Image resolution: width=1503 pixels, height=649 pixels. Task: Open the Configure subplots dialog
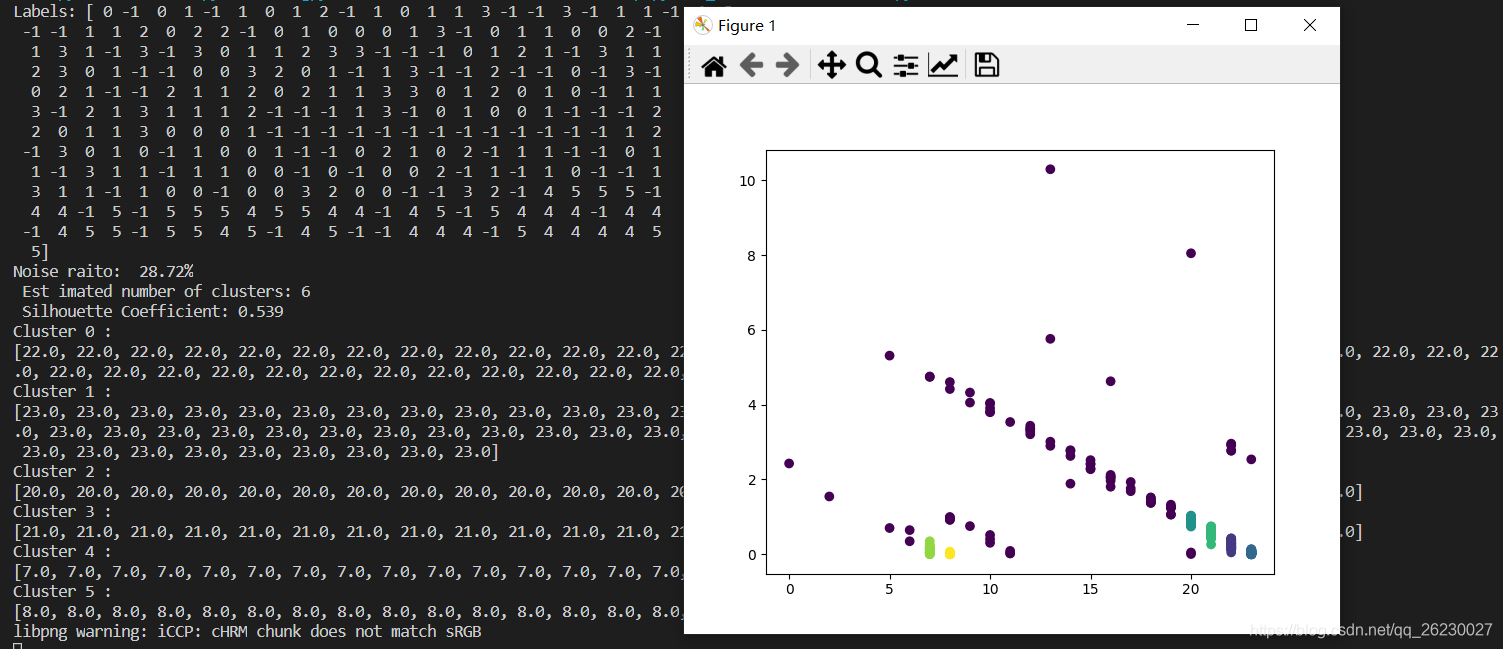coord(905,66)
